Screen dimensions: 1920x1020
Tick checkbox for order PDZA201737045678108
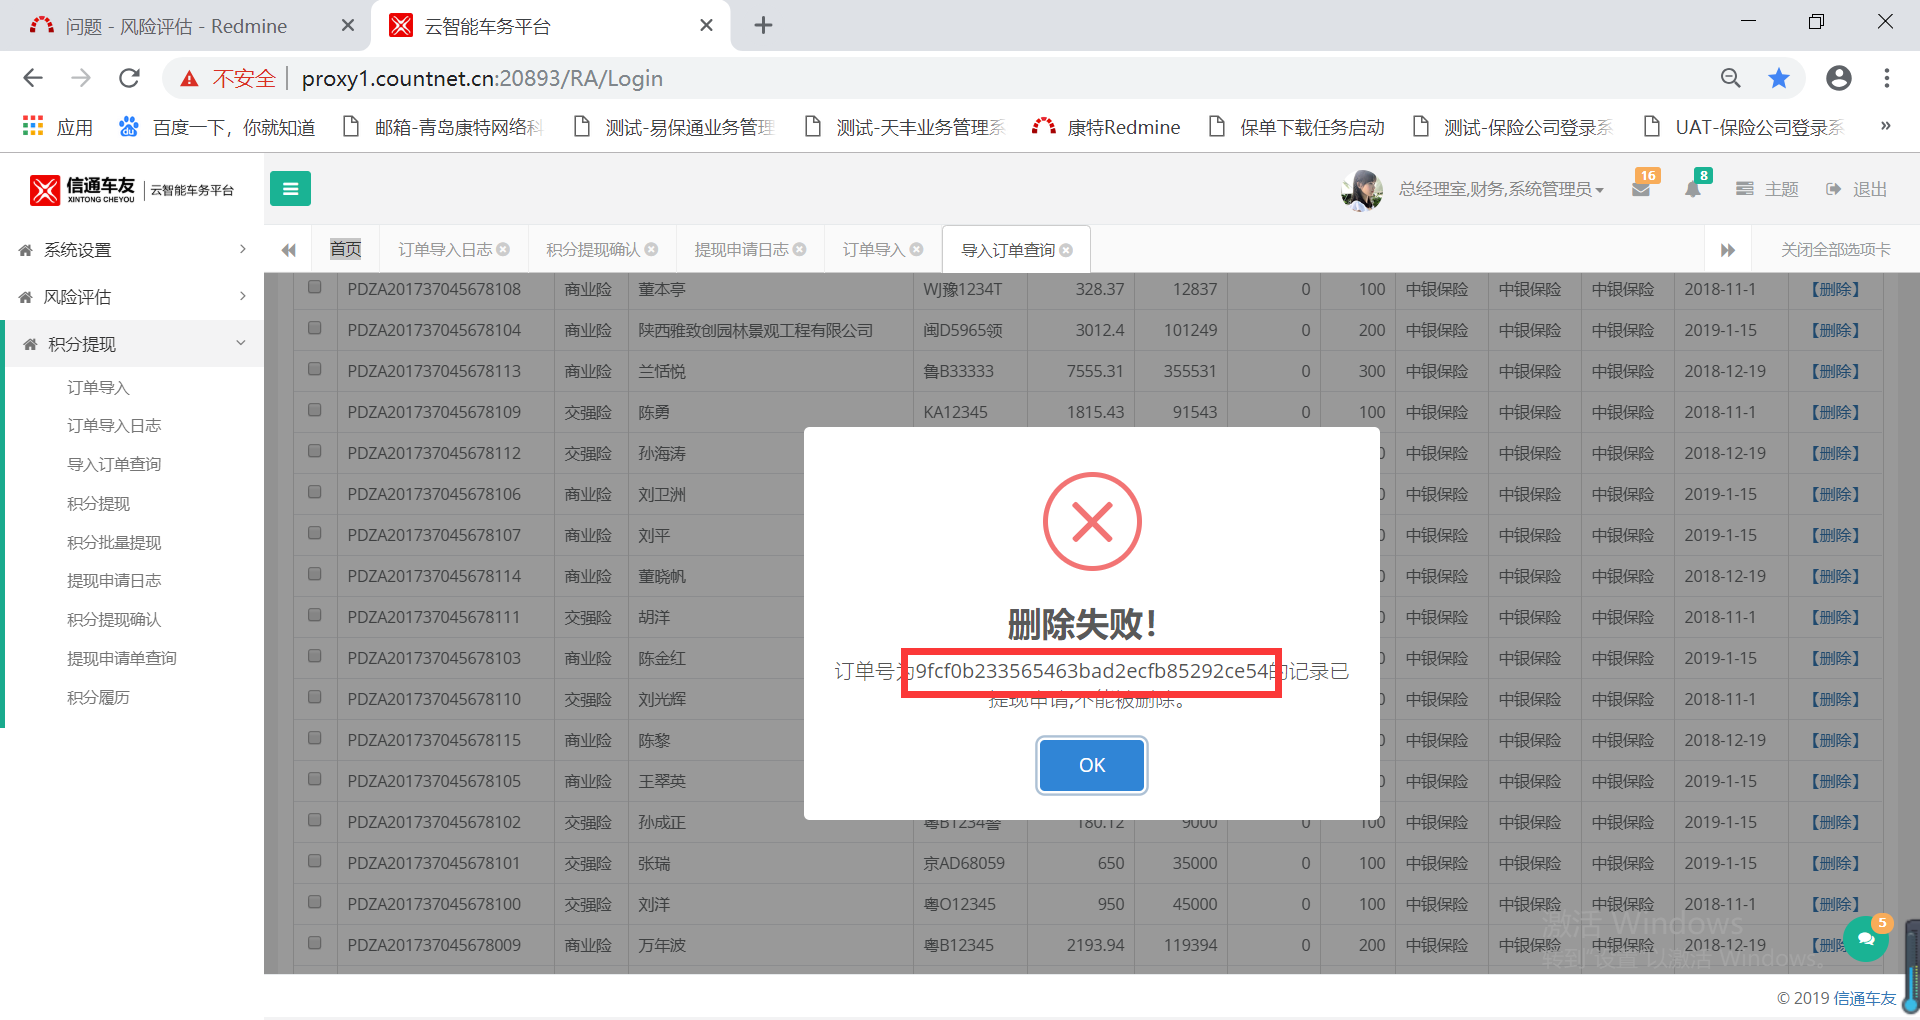(x=315, y=288)
